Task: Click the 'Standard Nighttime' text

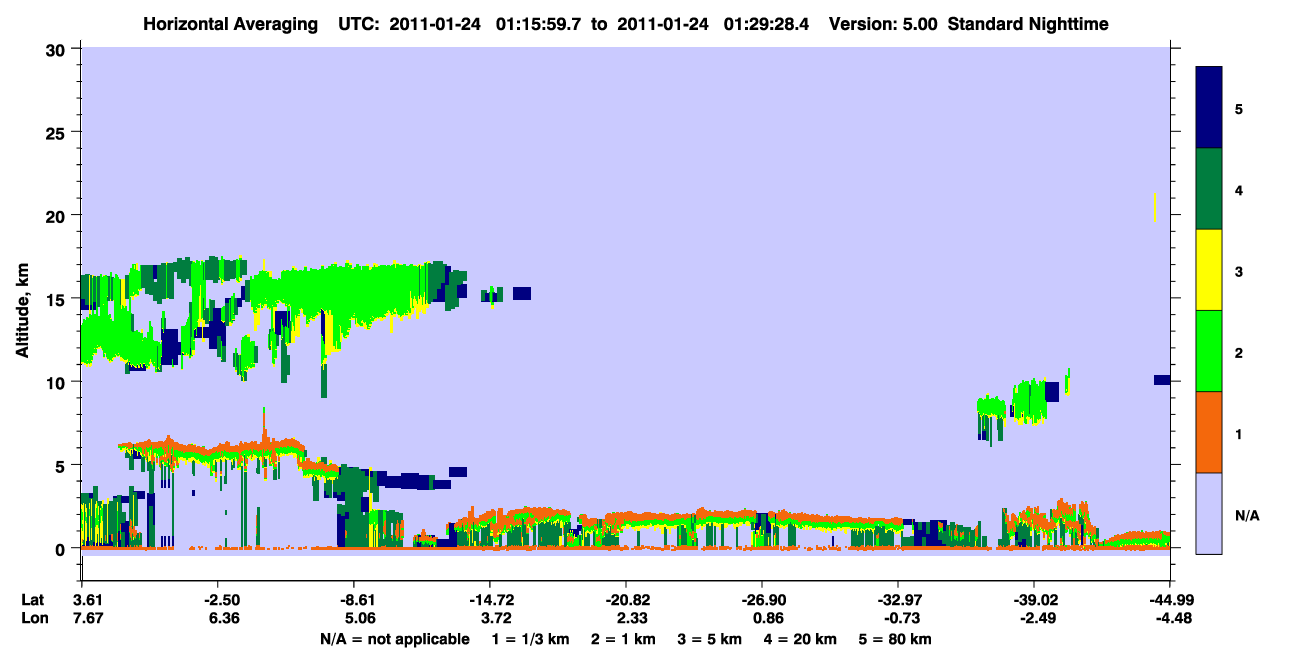Action: [1027, 23]
